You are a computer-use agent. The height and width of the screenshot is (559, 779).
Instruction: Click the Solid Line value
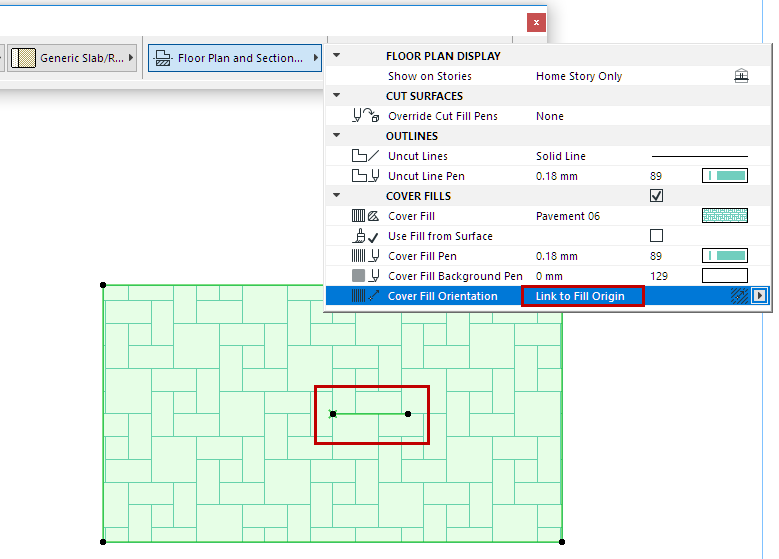560,156
